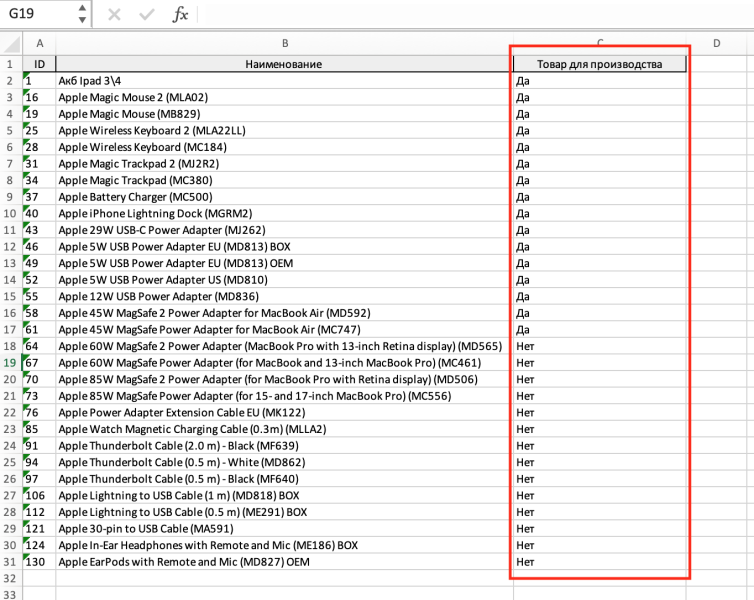Viewport: 754px width, 600px height.
Task: Select cell Apple 5W USB Power Adapter EU BOX
Action: pyautogui.click(x=285, y=247)
